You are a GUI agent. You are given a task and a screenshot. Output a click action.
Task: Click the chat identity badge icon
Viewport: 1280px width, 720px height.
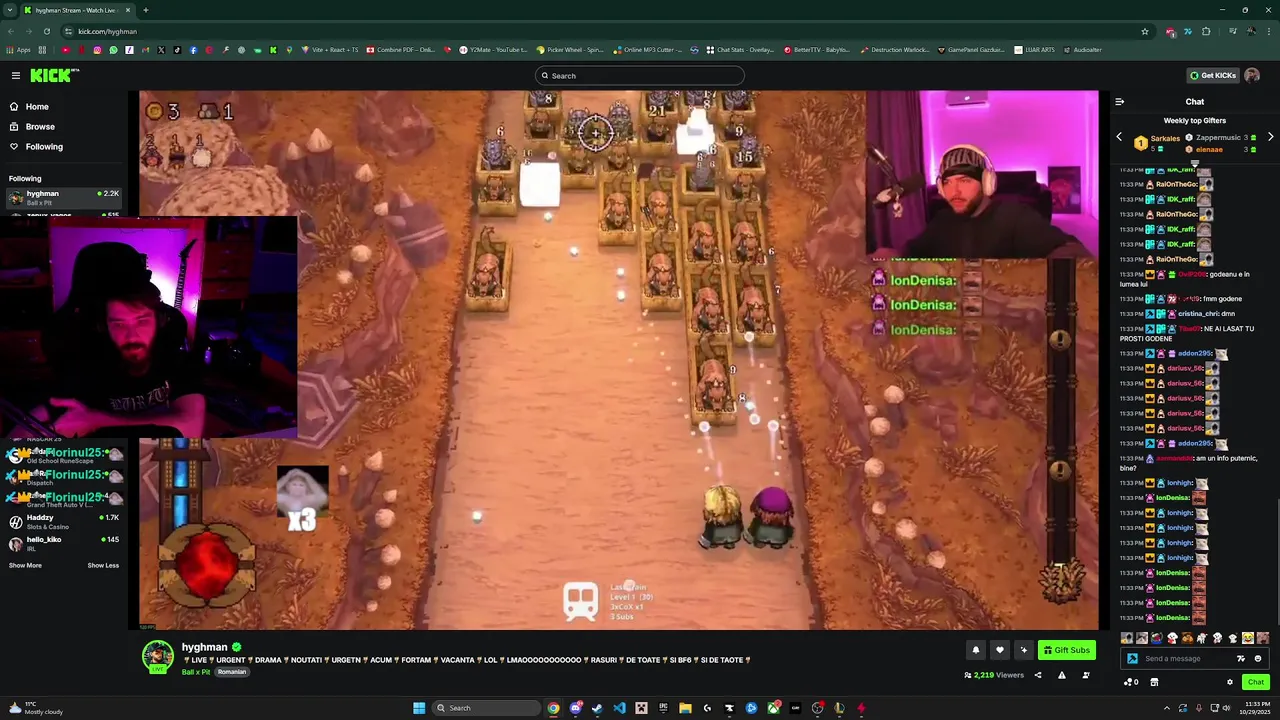coord(1132,659)
